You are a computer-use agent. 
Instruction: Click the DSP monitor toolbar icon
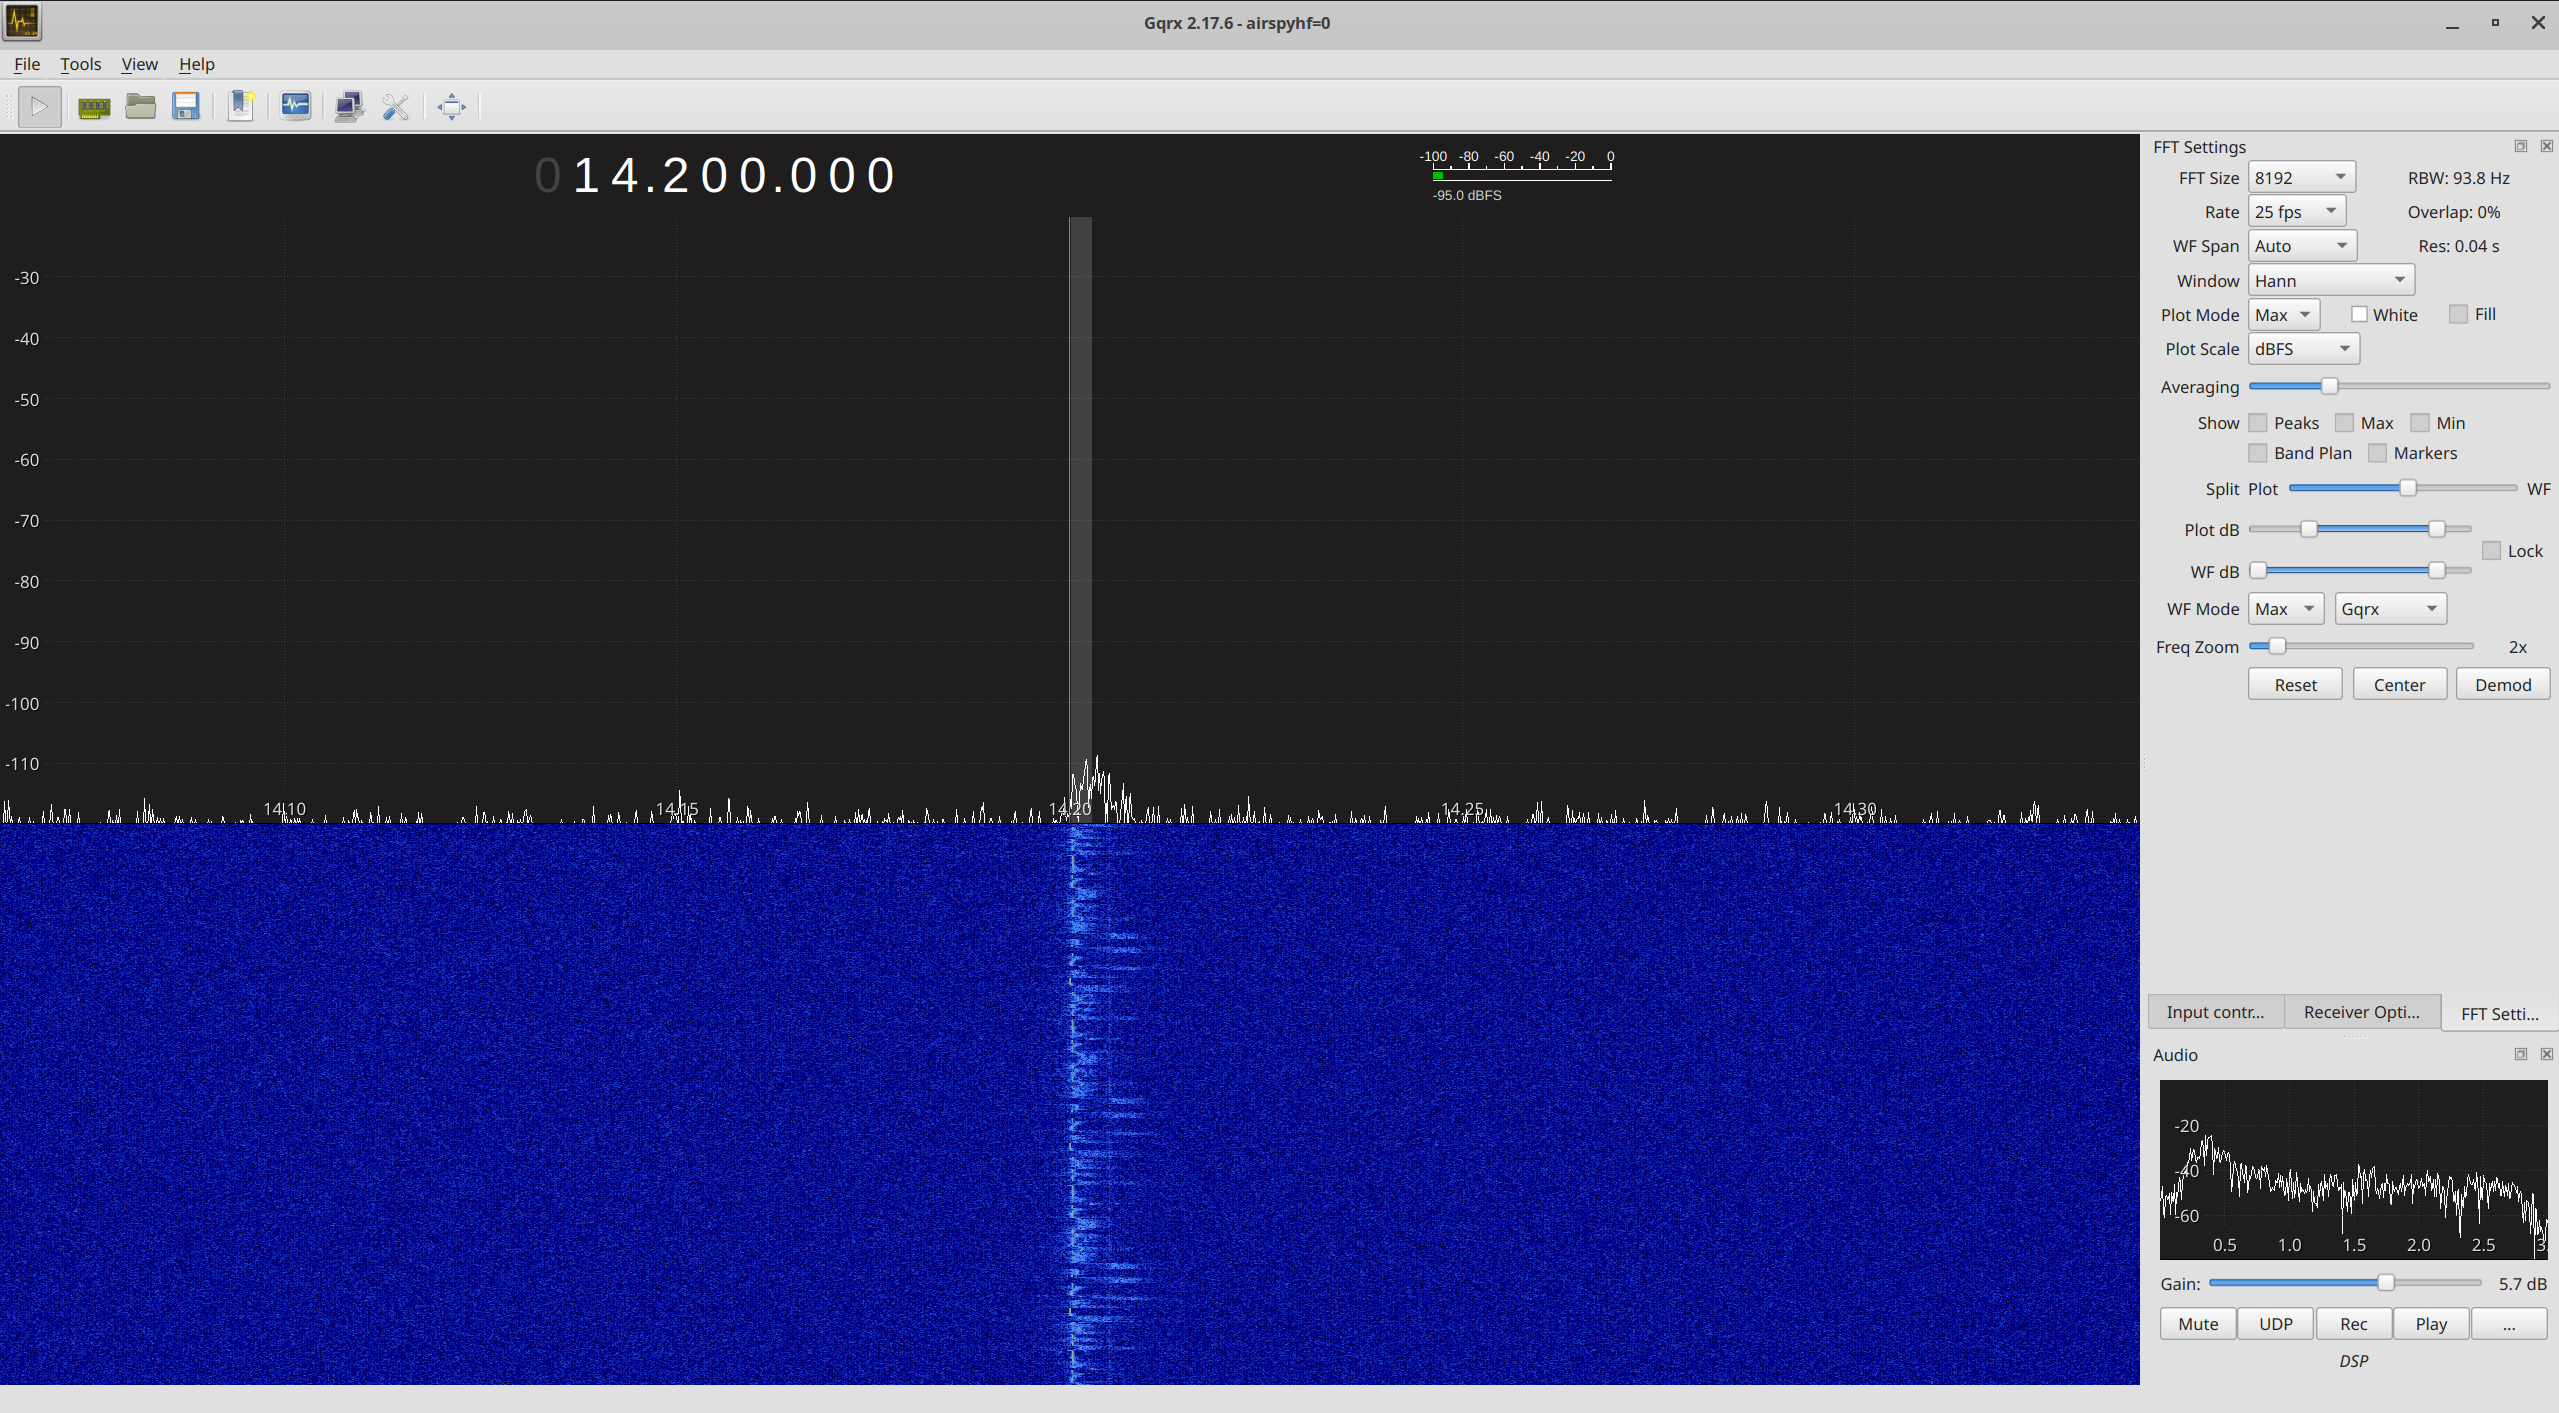pos(295,106)
